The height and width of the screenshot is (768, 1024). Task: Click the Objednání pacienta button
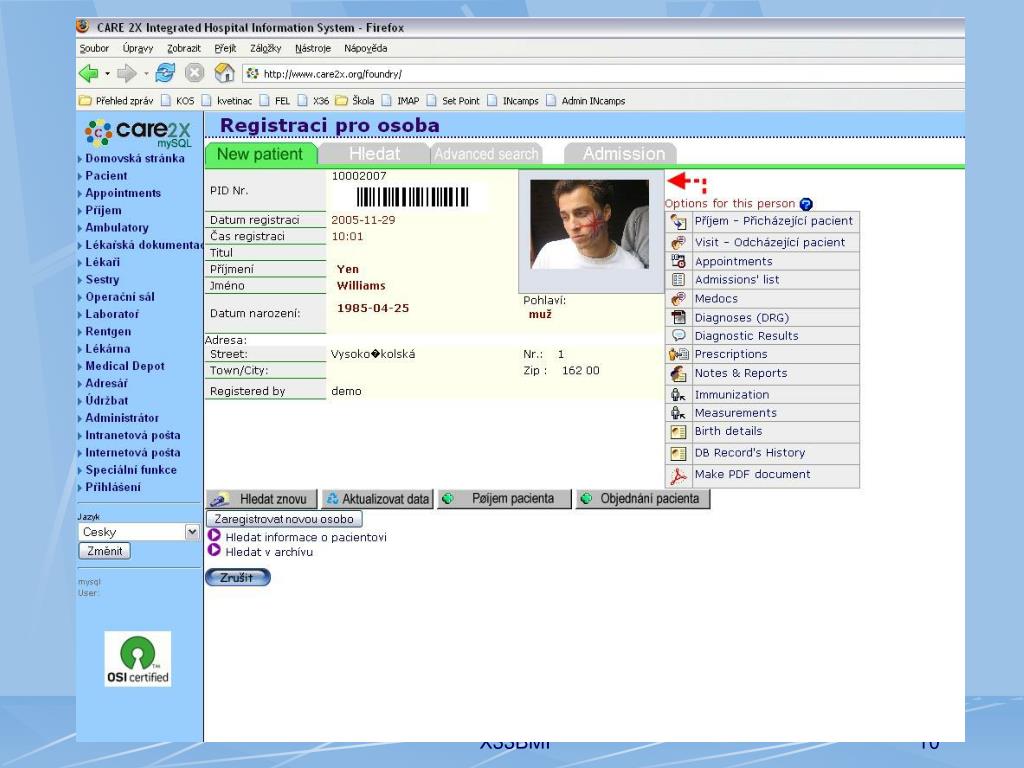point(643,499)
